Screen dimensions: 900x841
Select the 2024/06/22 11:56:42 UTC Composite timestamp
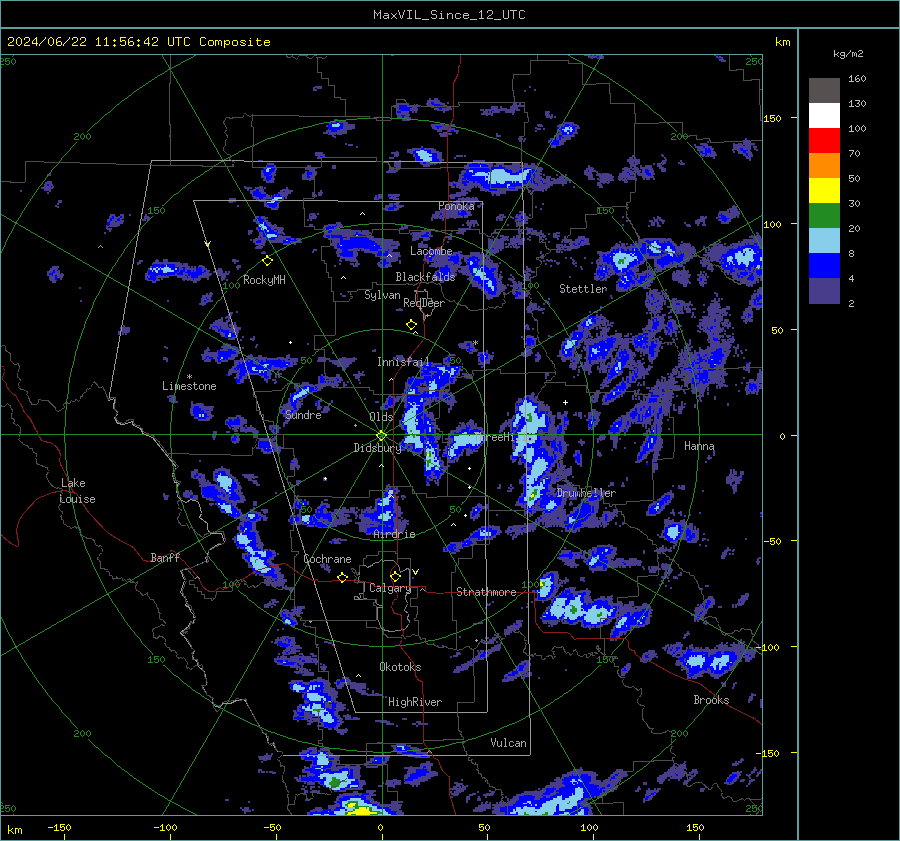click(x=139, y=42)
